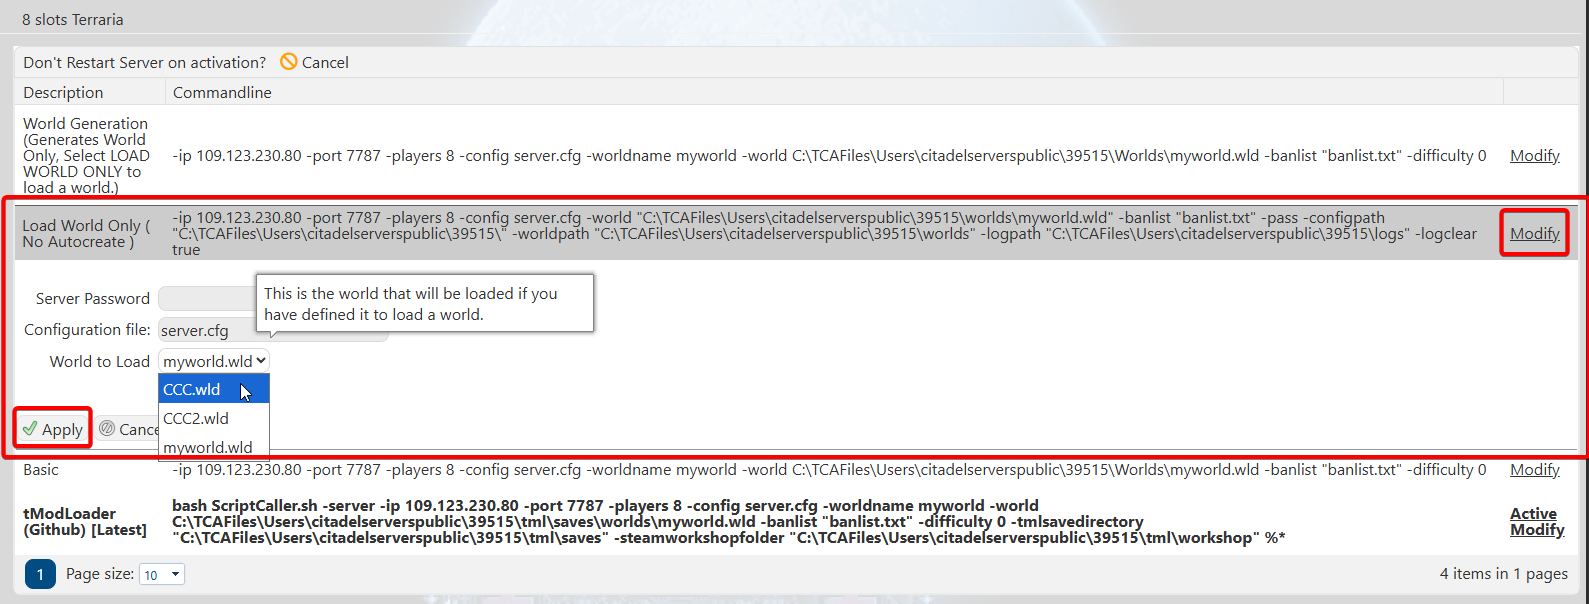Click the green Apply checkmark icon
Screen dimensions: 1589x604
[30, 429]
